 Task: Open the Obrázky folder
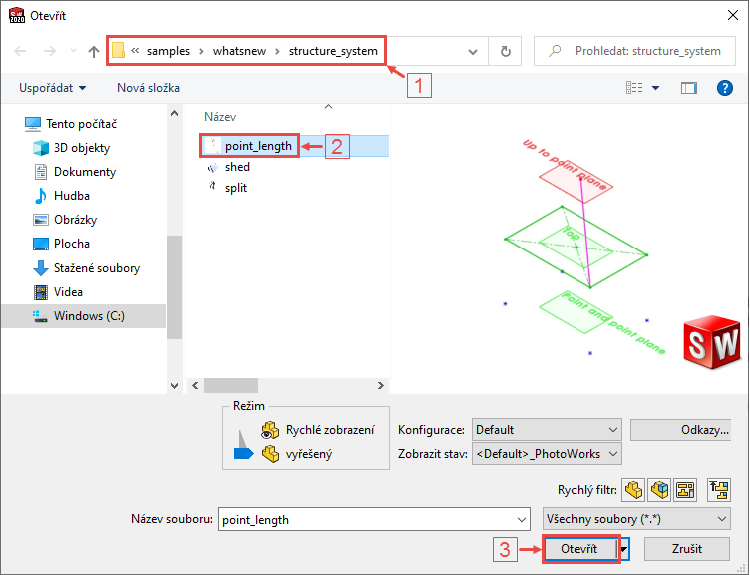click(65, 220)
